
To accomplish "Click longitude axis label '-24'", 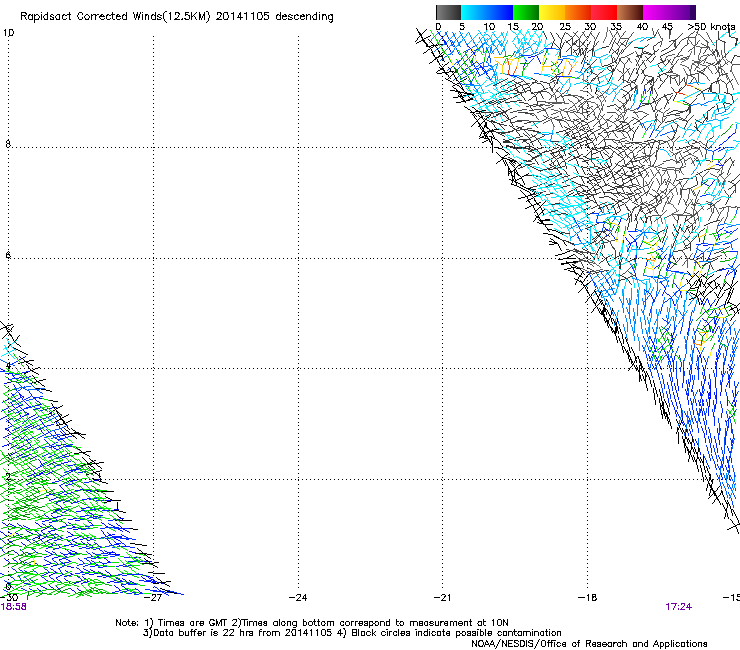I will [x=298, y=598].
